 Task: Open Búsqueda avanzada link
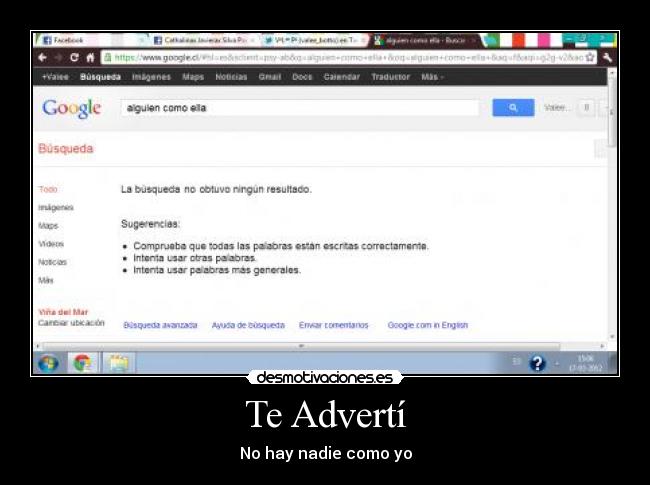(160, 325)
